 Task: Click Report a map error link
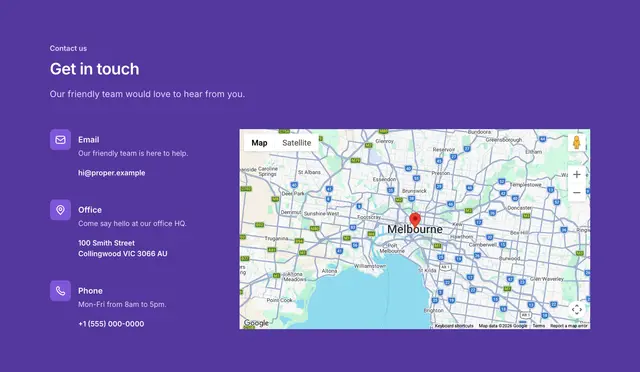569,326
